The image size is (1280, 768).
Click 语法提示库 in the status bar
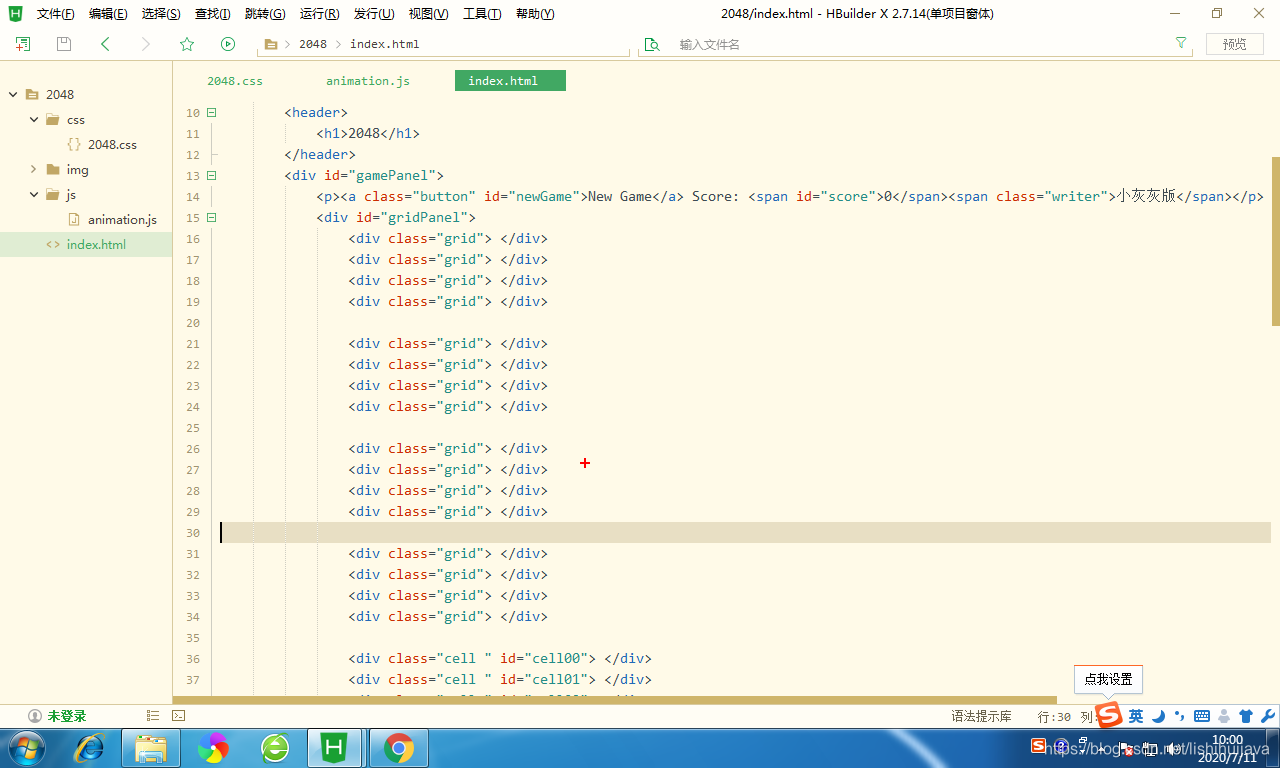point(981,716)
